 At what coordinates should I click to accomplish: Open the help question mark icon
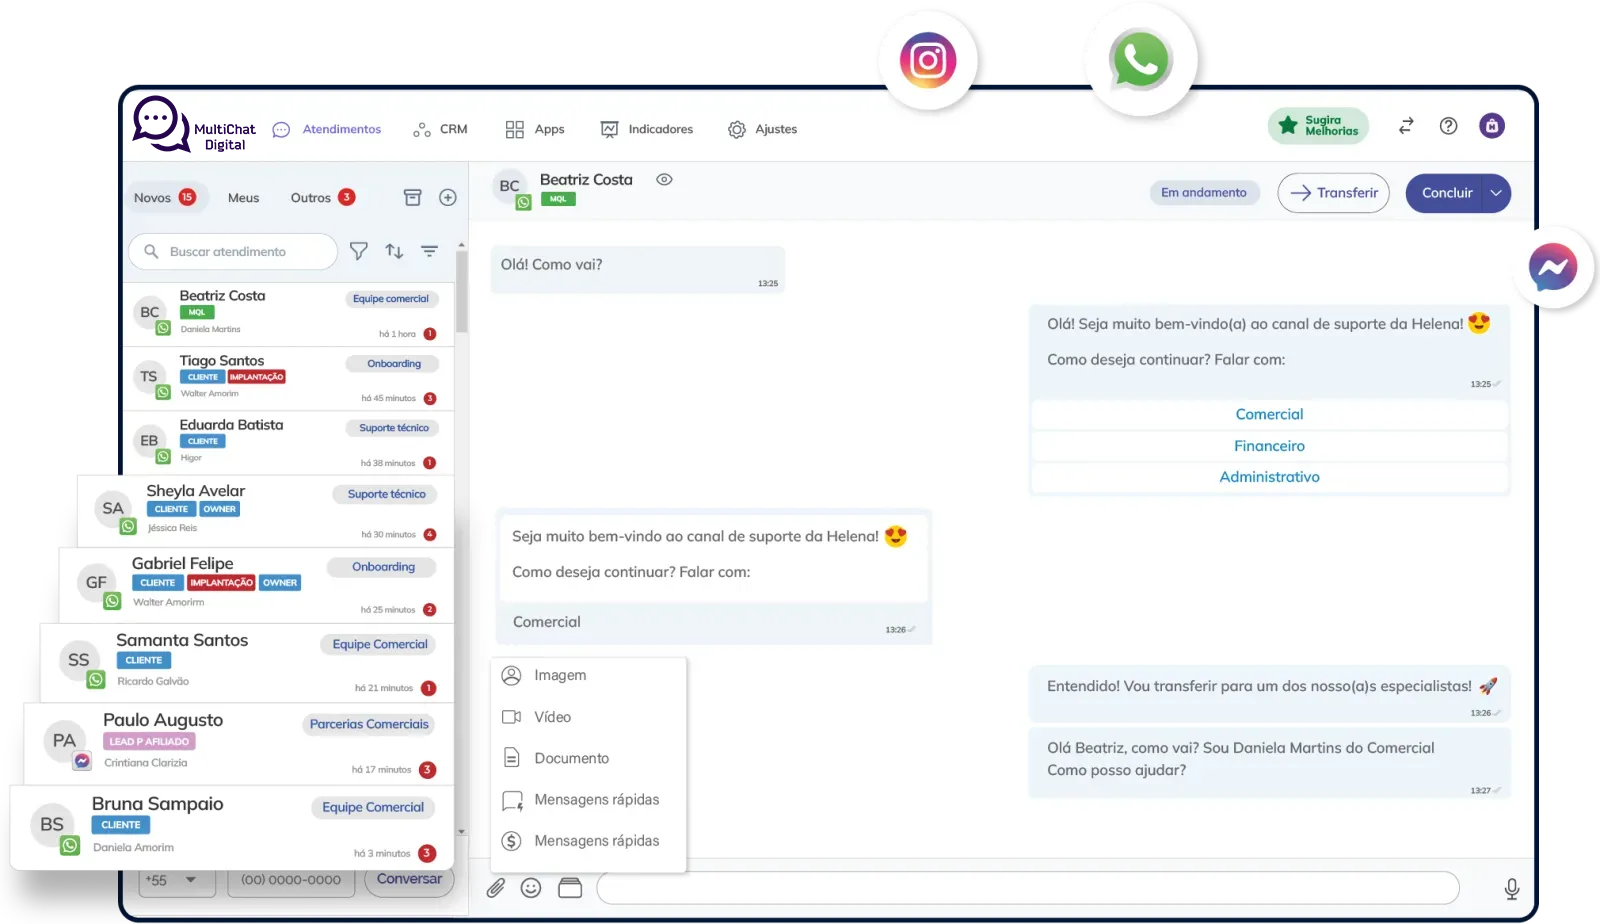pos(1448,126)
